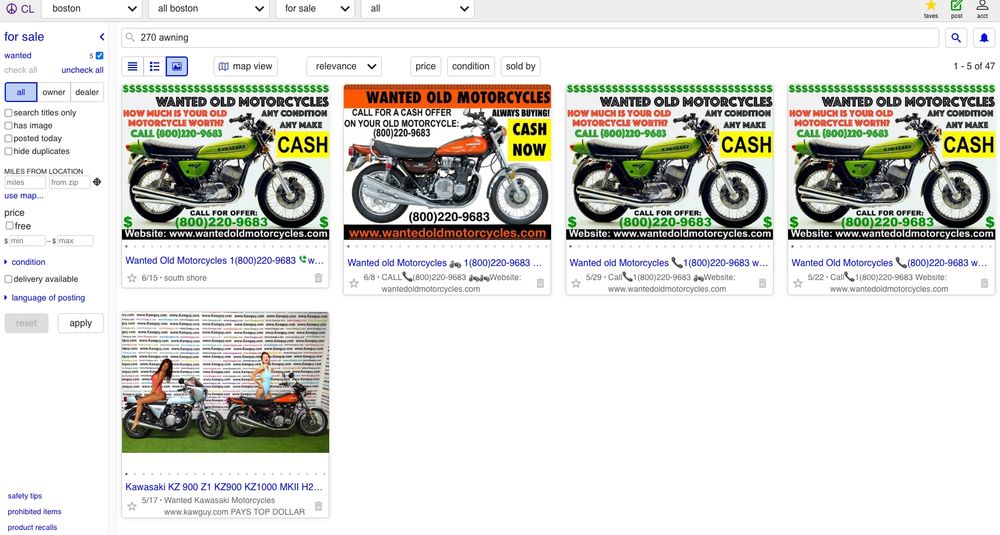Open the sold by filter button
The width and height of the screenshot is (1000, 535).
point(520,66)
